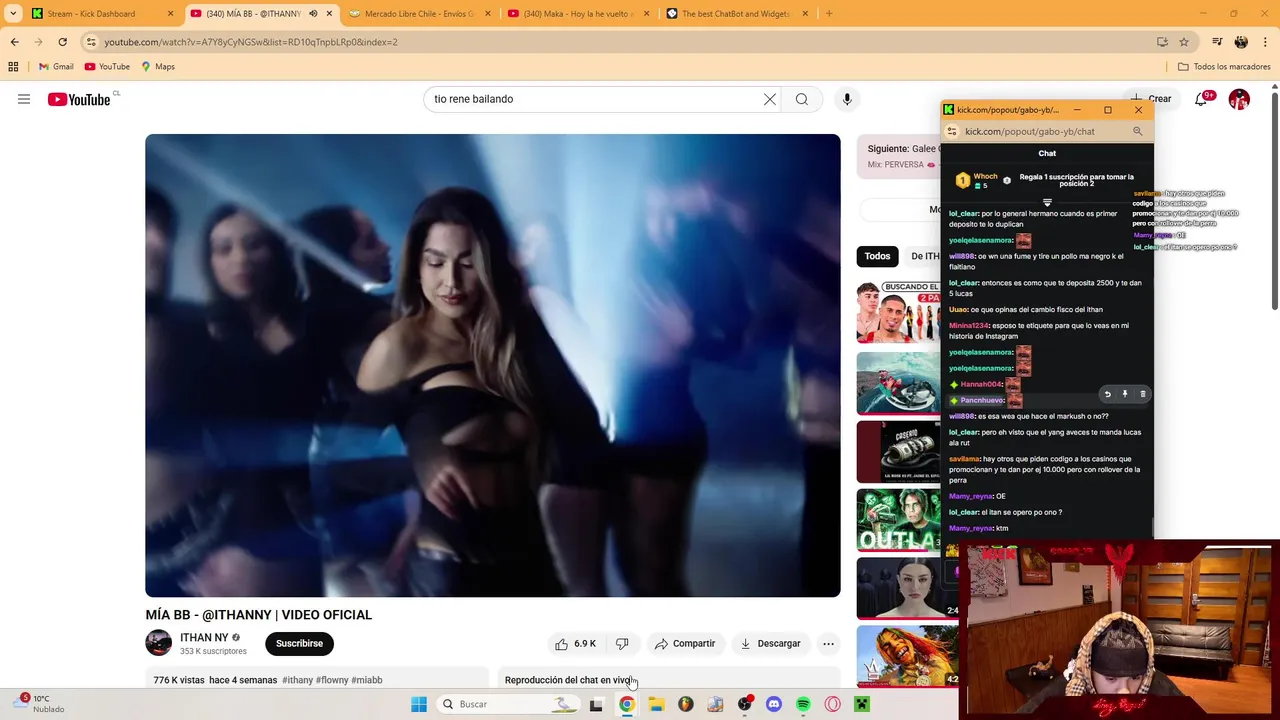
Task: Click the #miabb hashtag
Action: pos(367,680)
